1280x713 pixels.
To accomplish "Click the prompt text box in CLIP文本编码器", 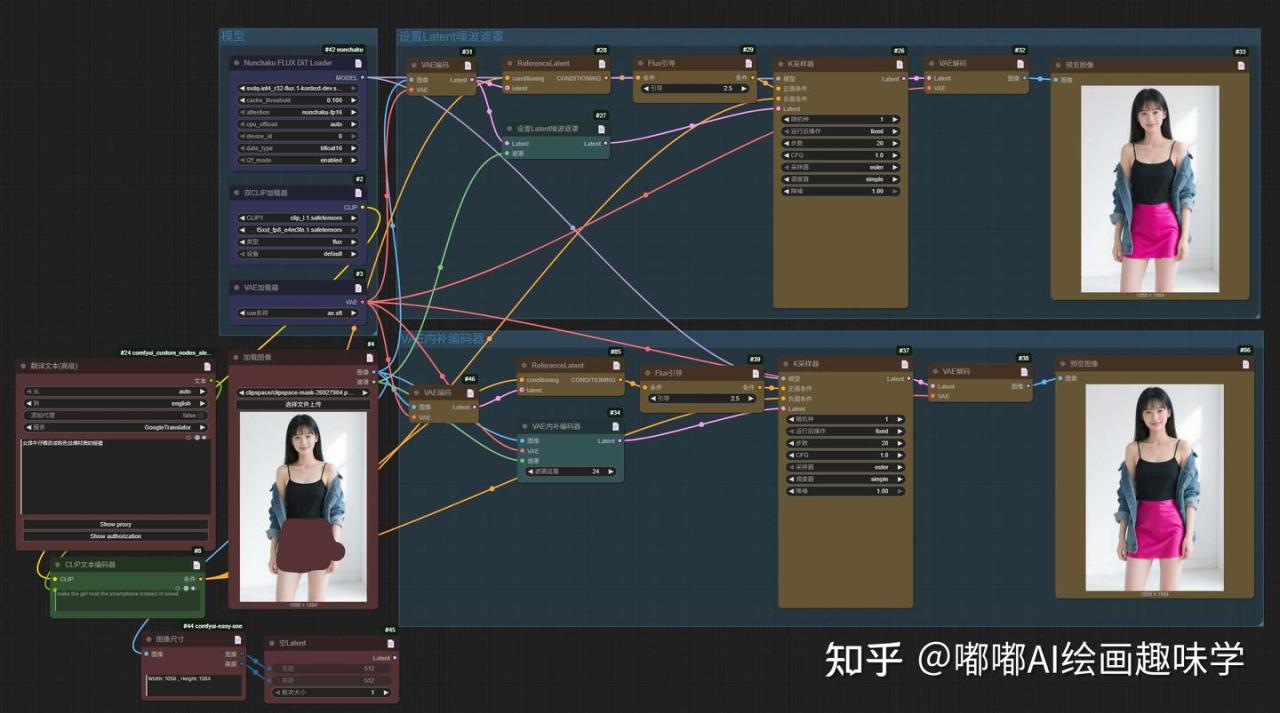I will tap(127, 601).
